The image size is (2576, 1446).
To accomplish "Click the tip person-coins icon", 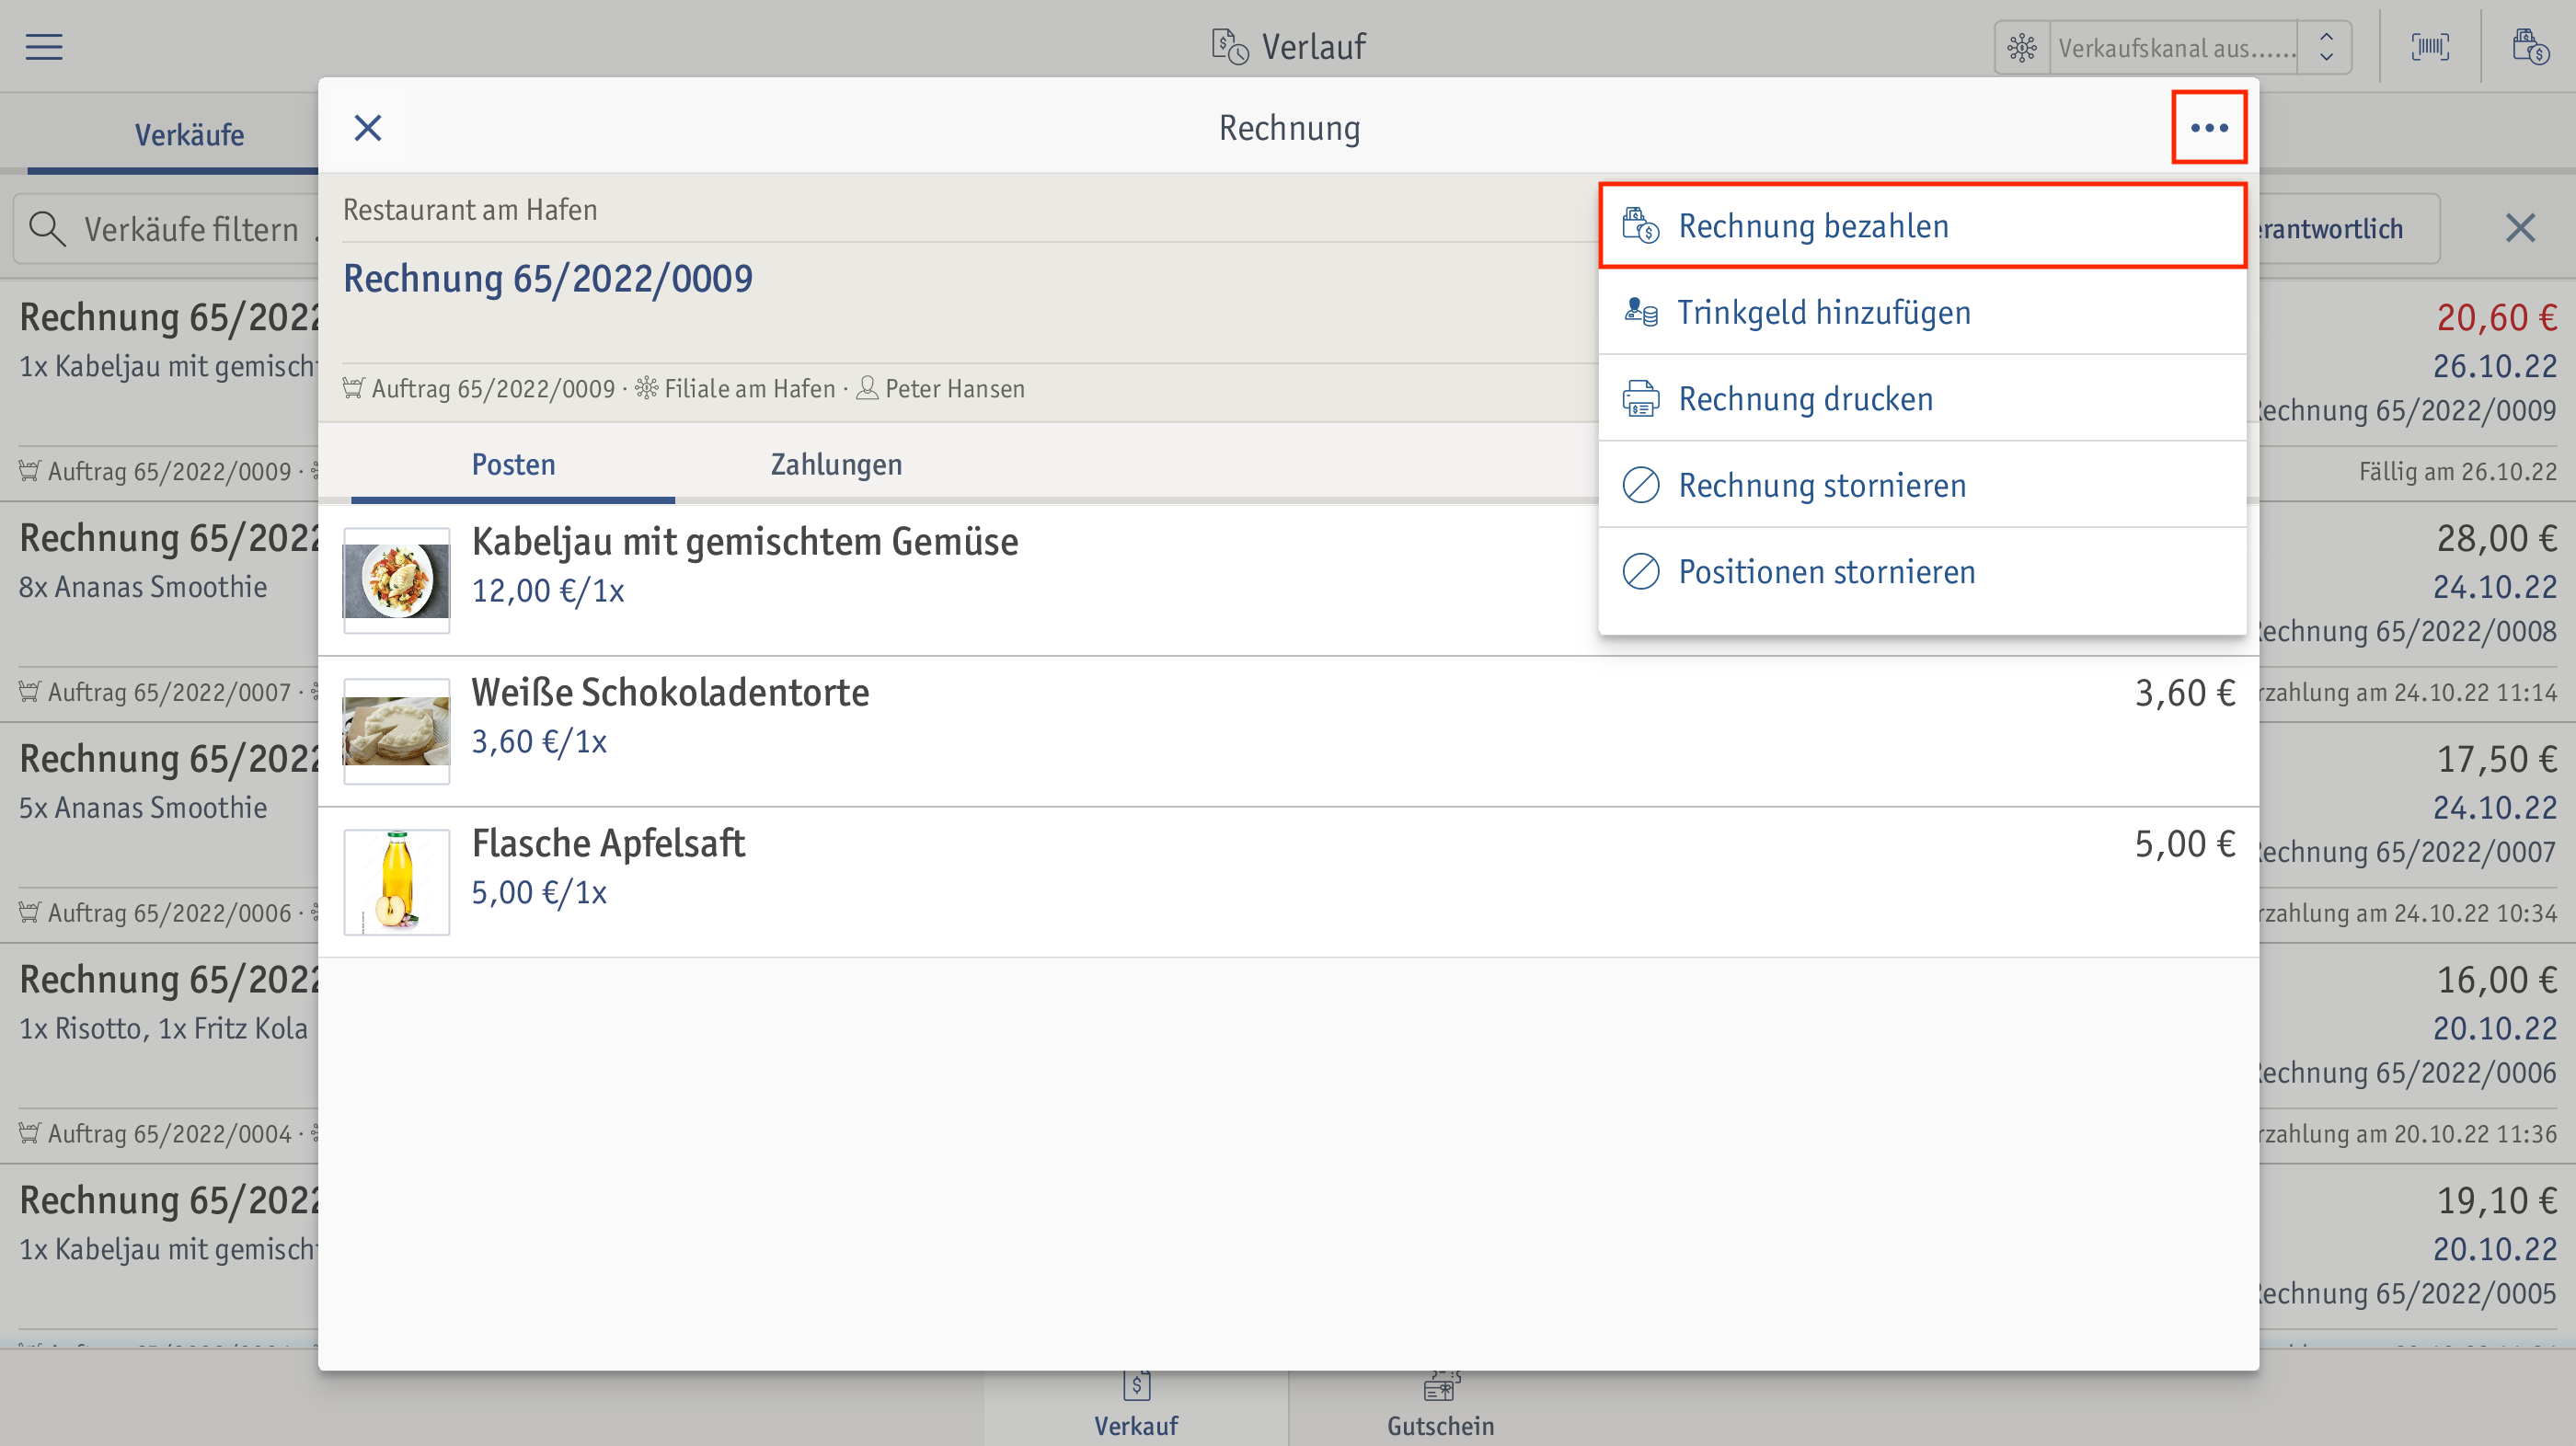I will [1641, 312].
